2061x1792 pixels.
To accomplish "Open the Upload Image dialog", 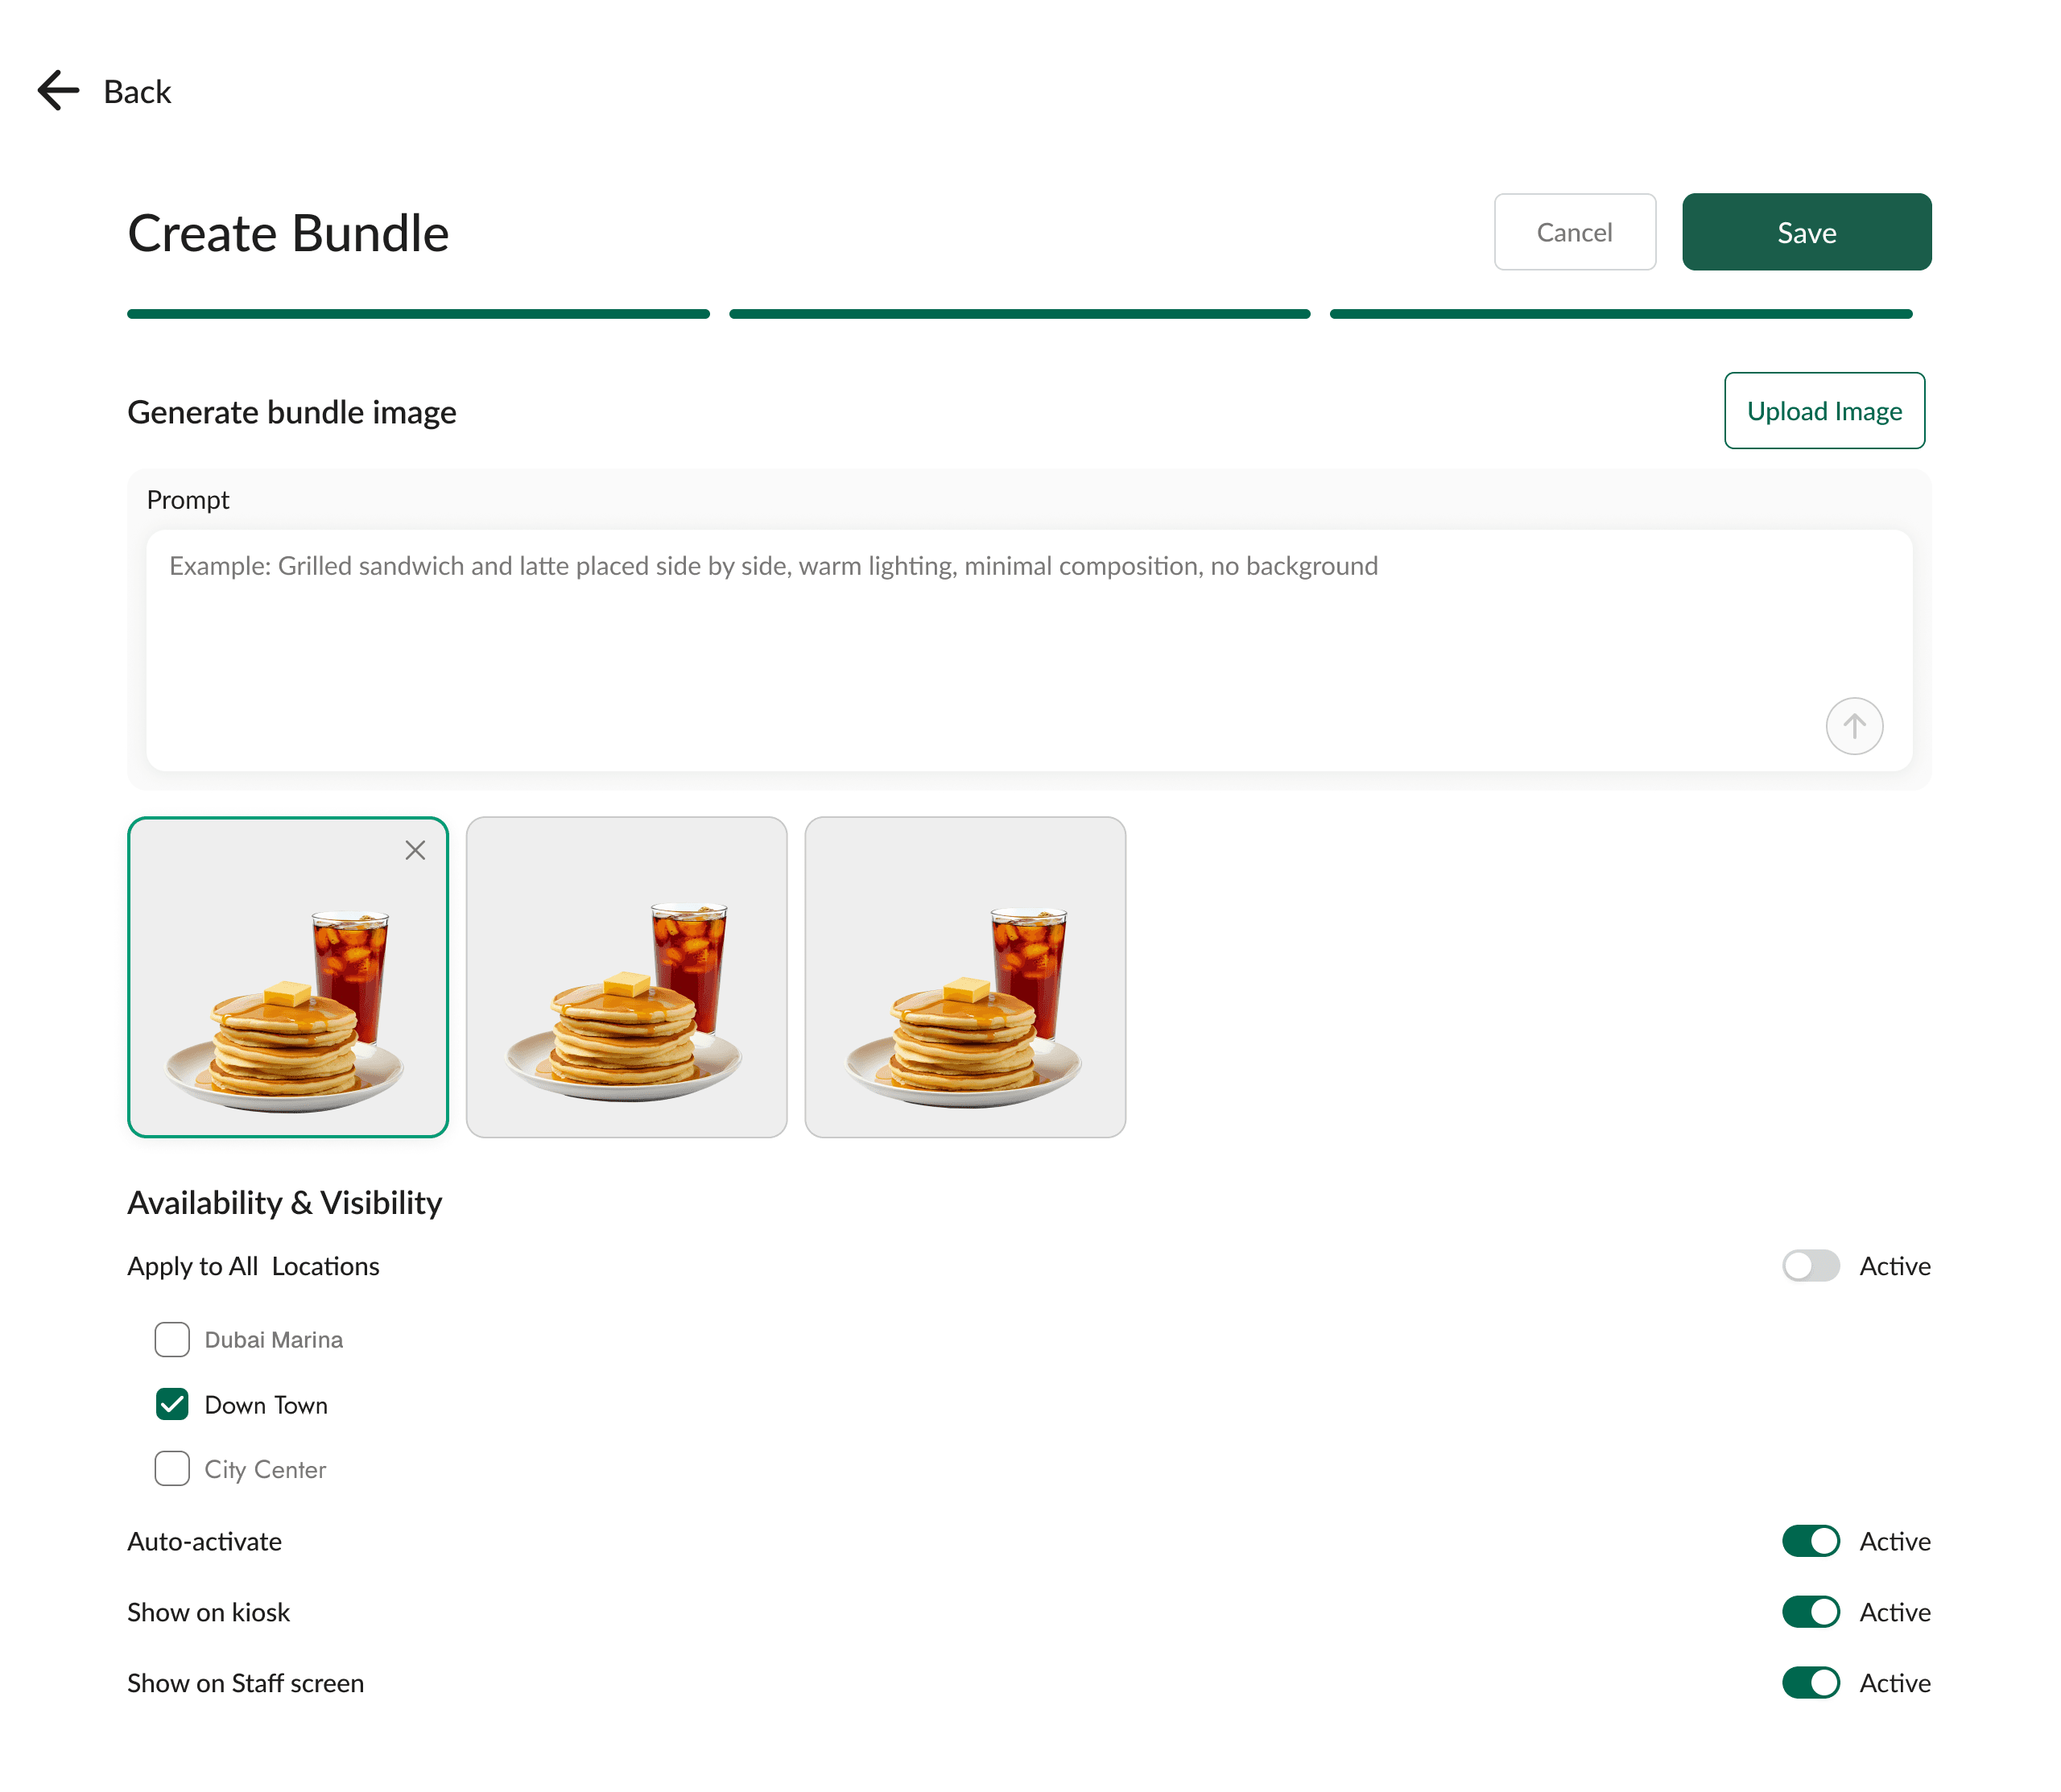I will (1824, 410).
